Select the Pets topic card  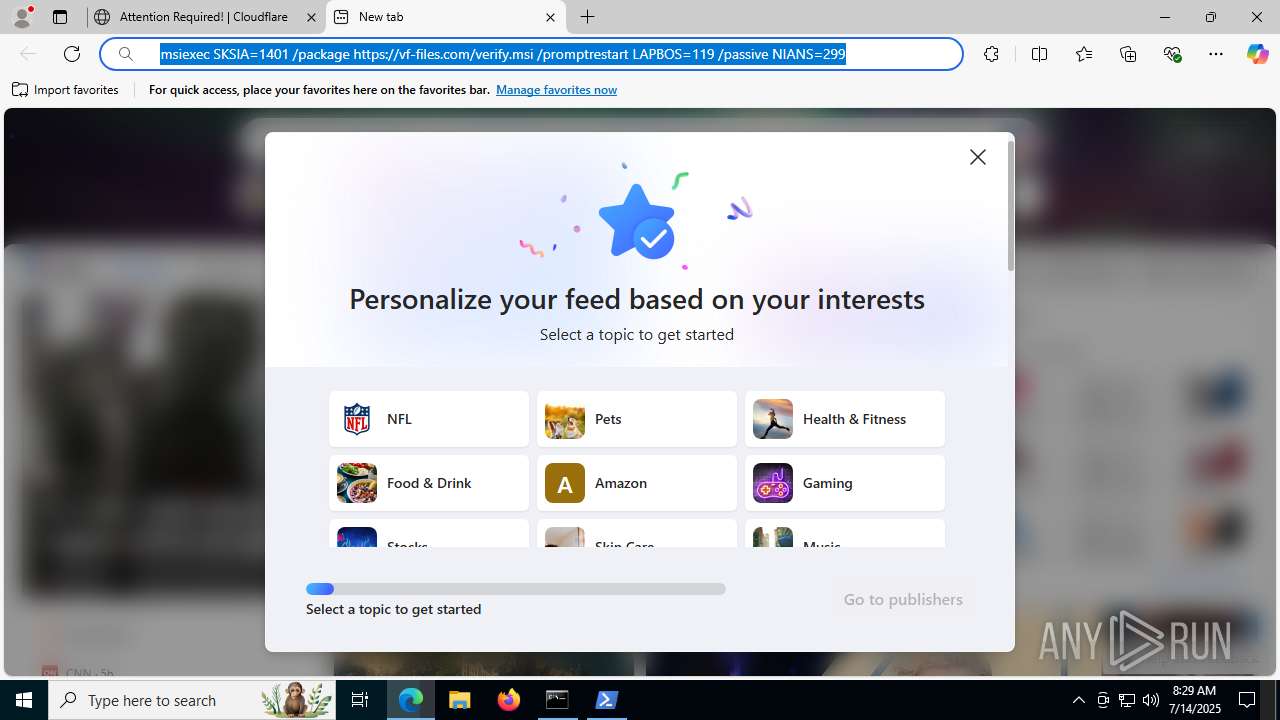coord(637,419)
